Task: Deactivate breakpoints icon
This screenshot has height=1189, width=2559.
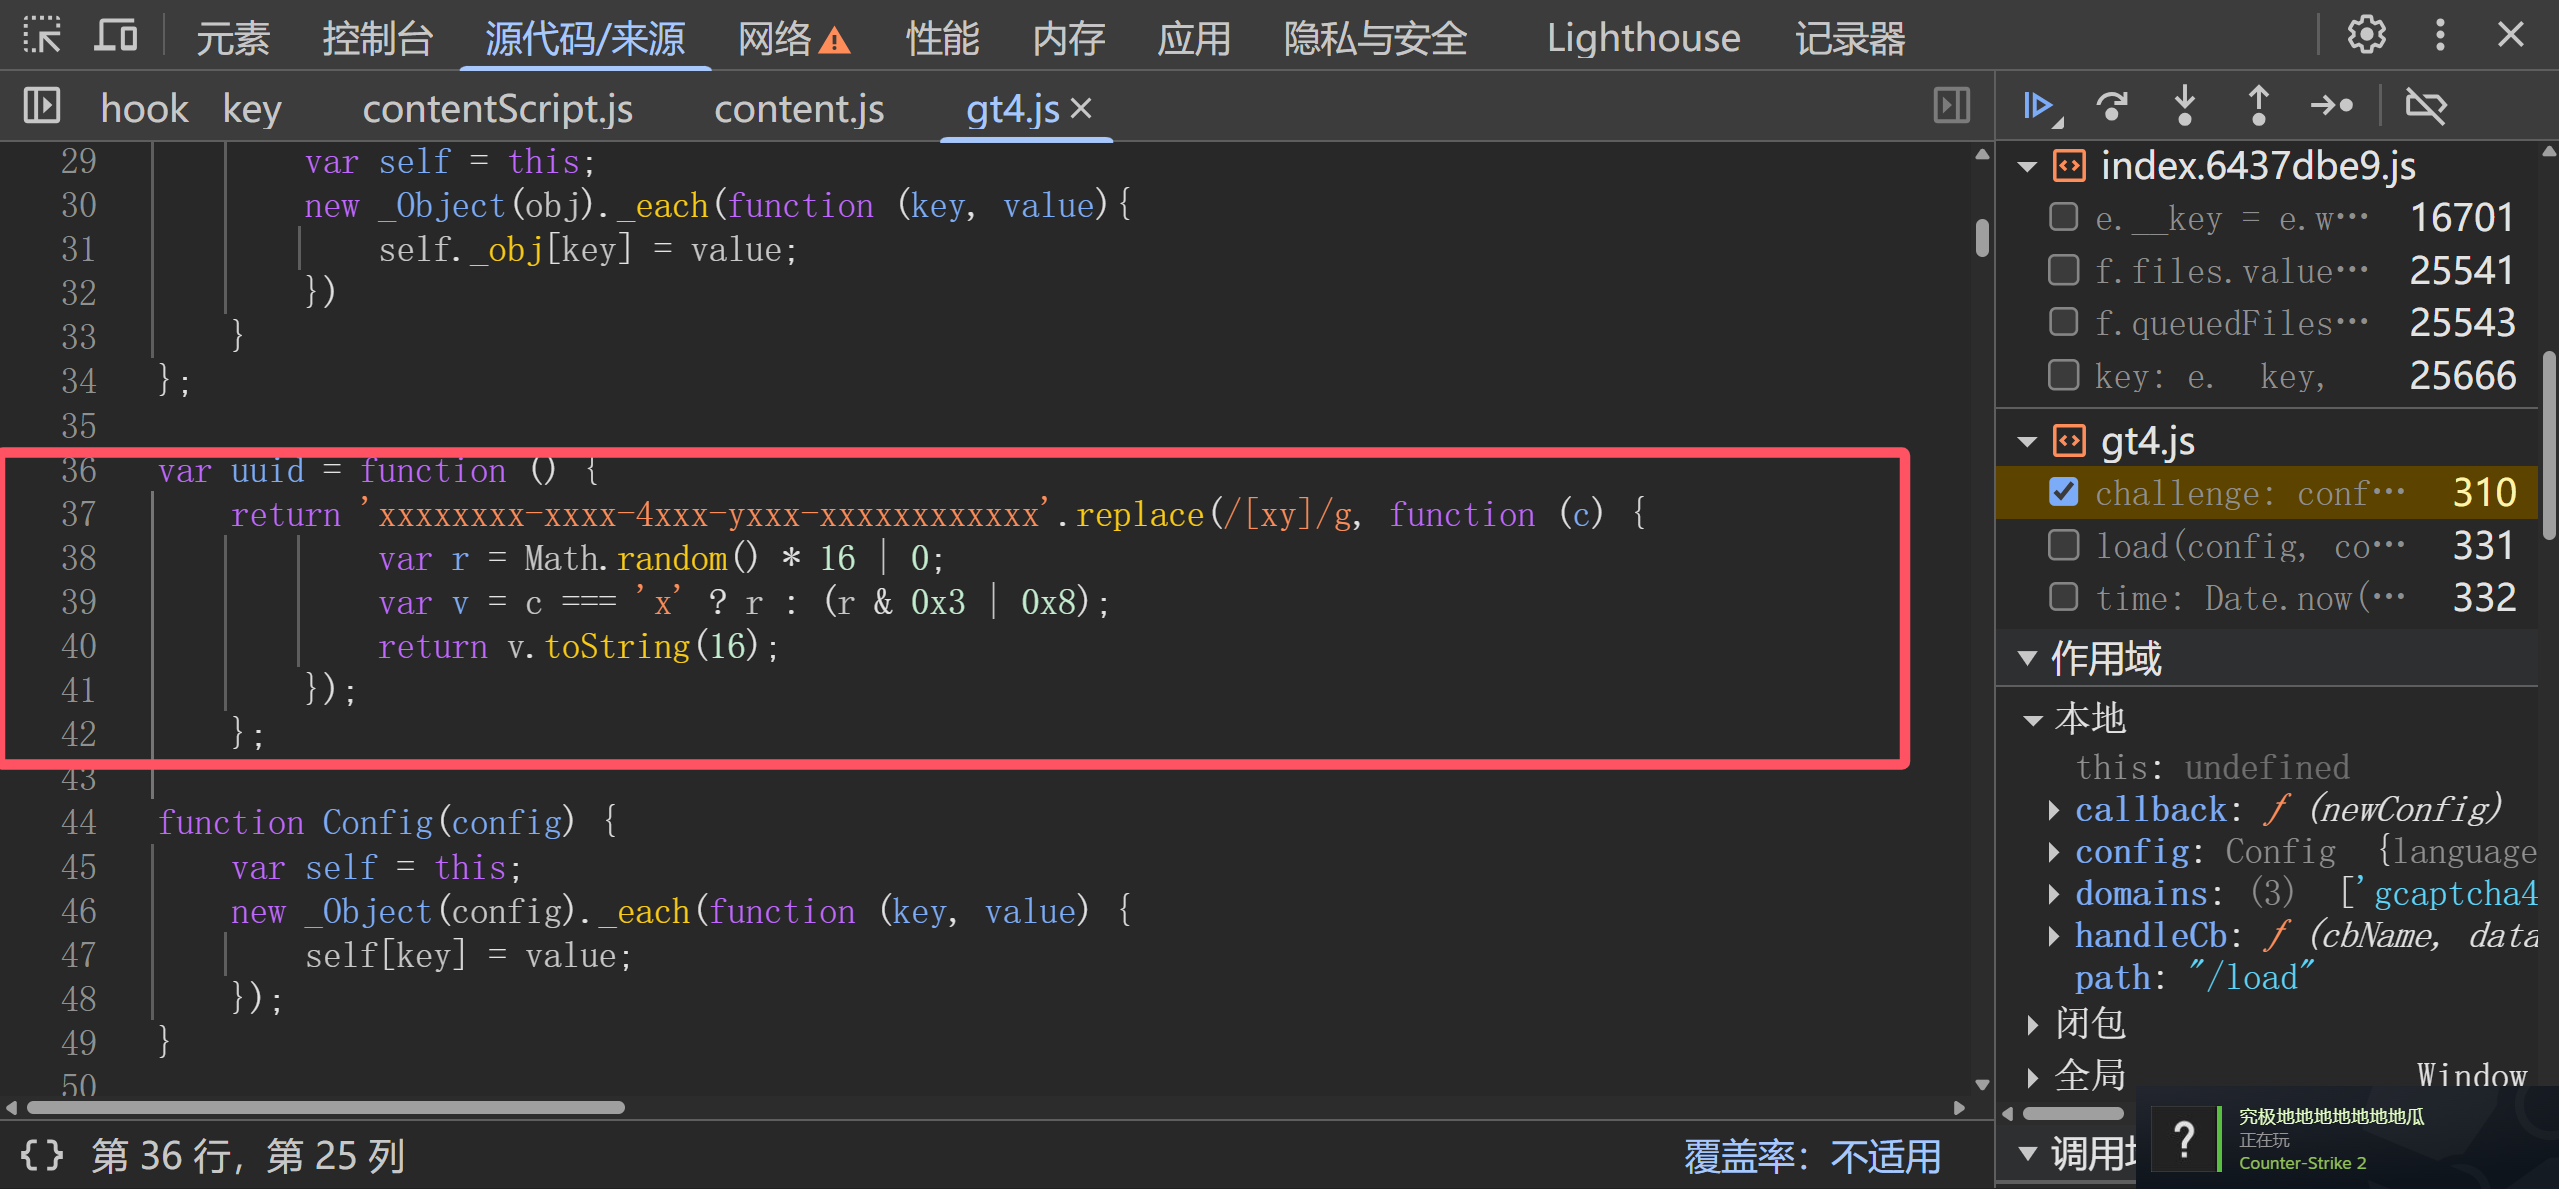Action: click(x=2425, y=106)
